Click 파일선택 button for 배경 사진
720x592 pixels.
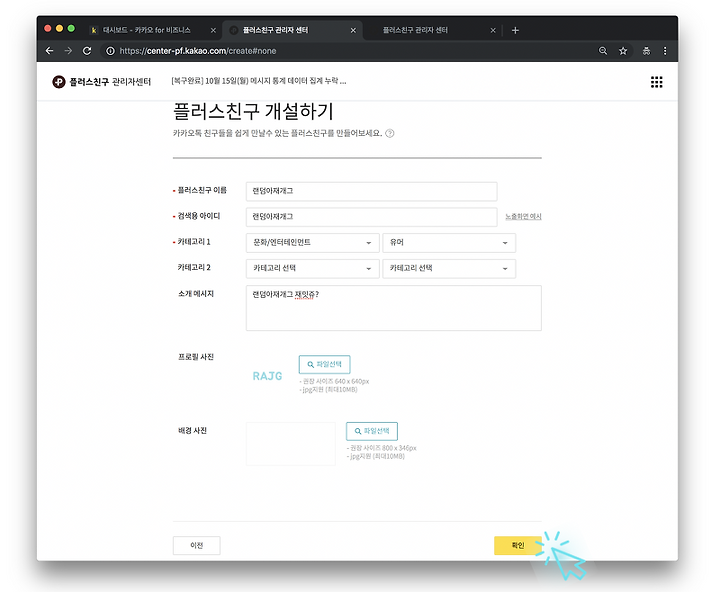click(x=371, y=431)
